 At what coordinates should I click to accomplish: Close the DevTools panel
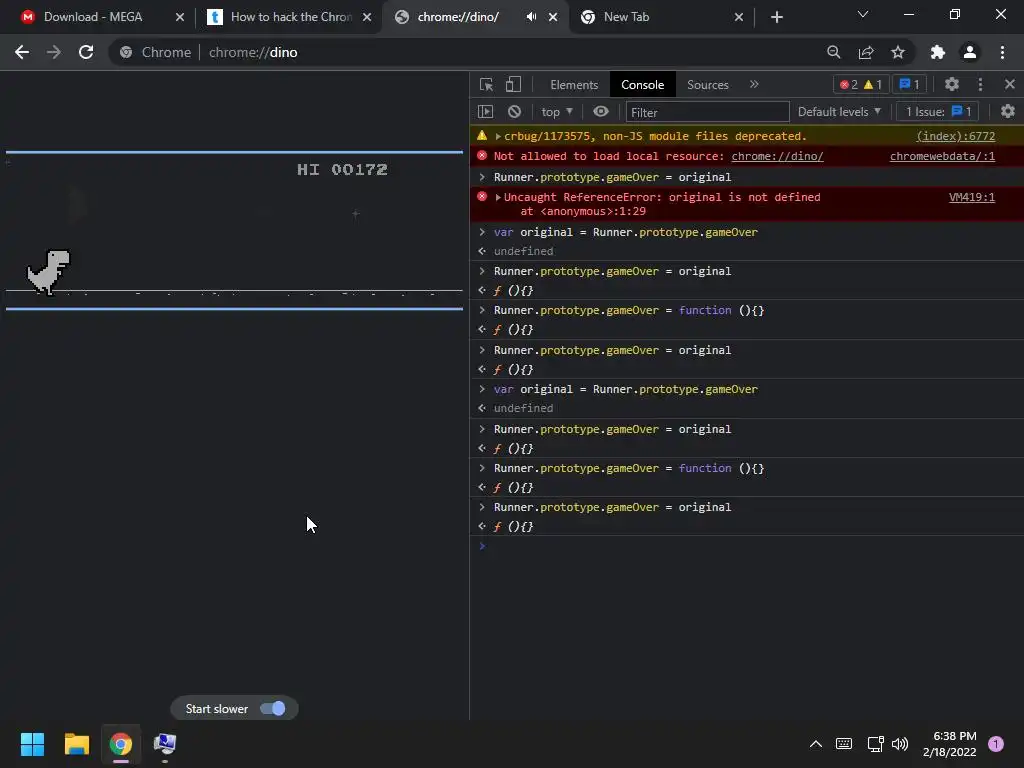[x=1010, y=84]
